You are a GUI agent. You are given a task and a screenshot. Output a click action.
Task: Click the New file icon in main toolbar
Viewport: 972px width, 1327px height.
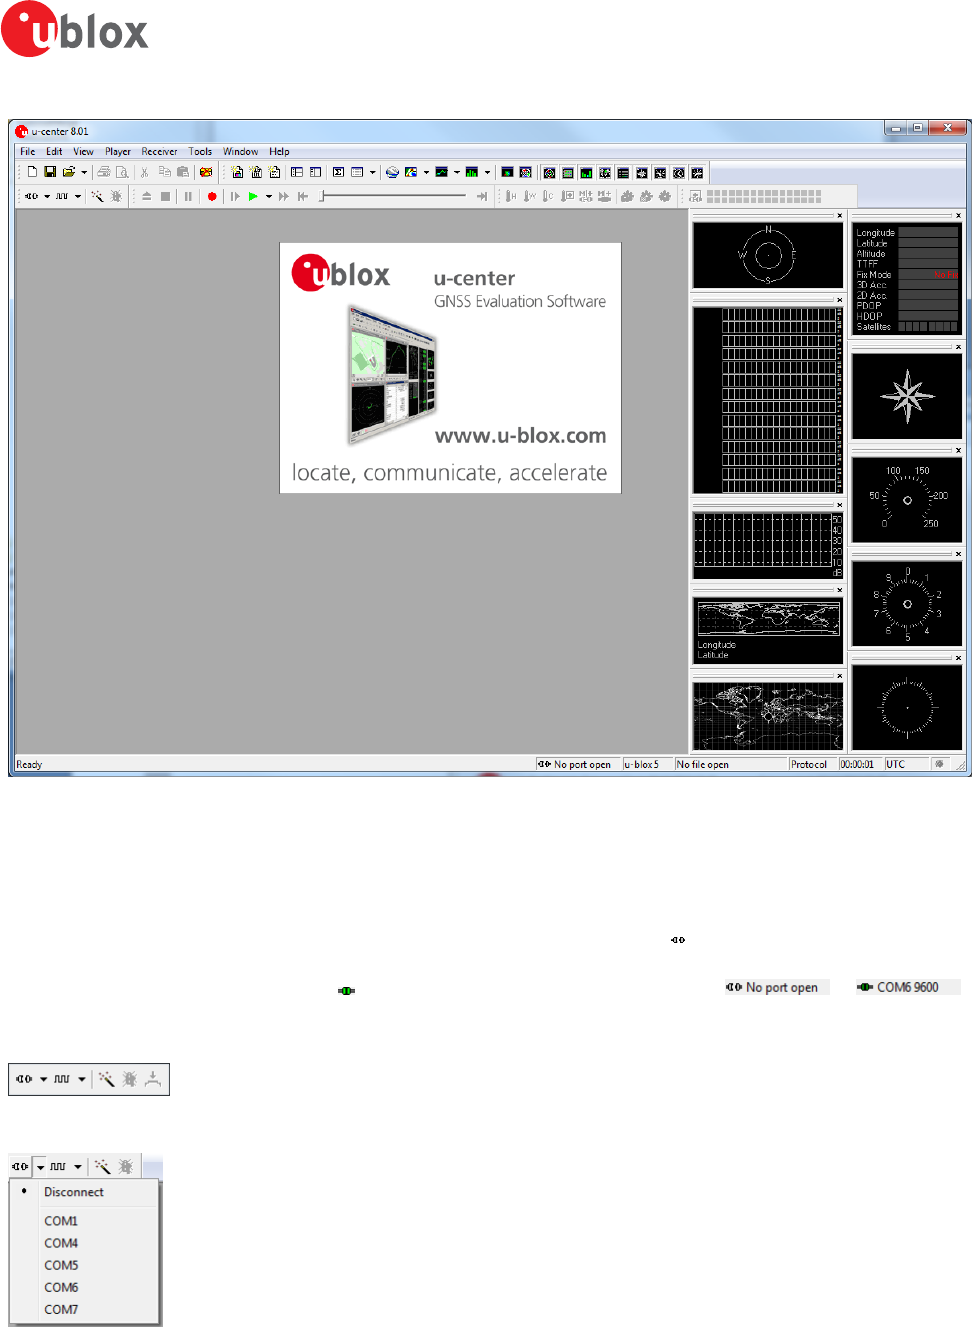[x=32, y=172]
